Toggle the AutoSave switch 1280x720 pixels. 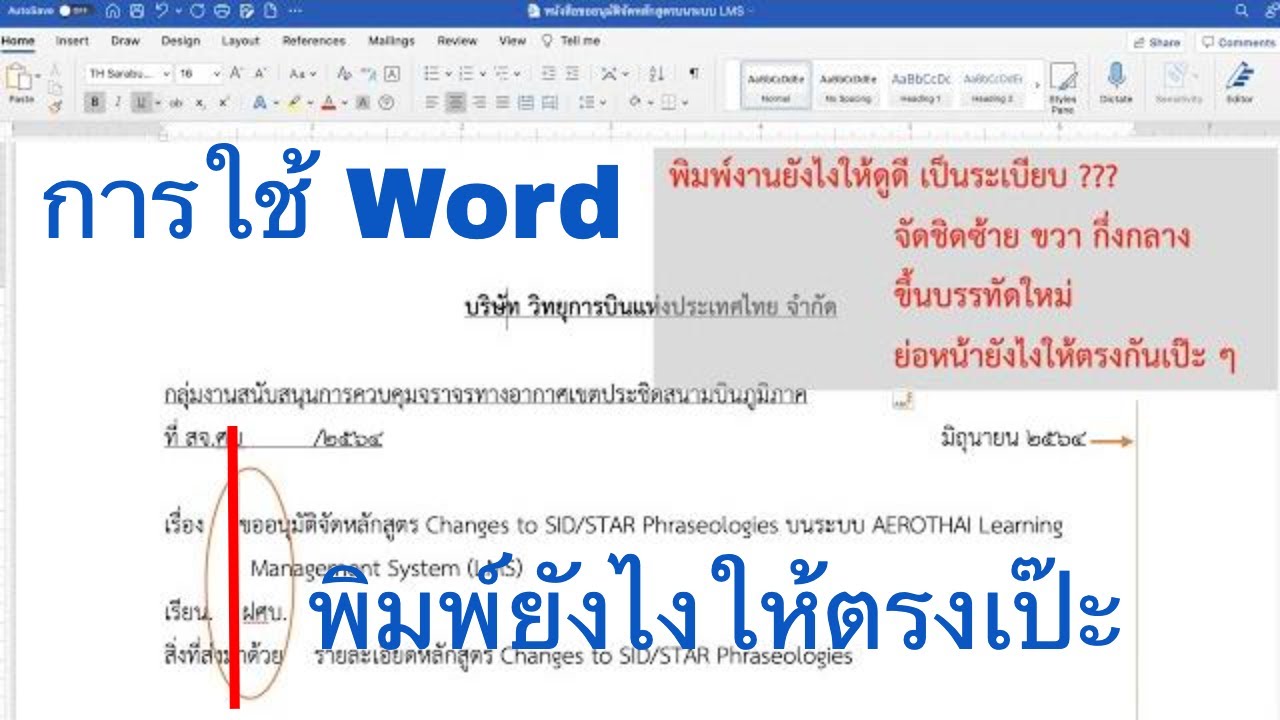point(74,11)
